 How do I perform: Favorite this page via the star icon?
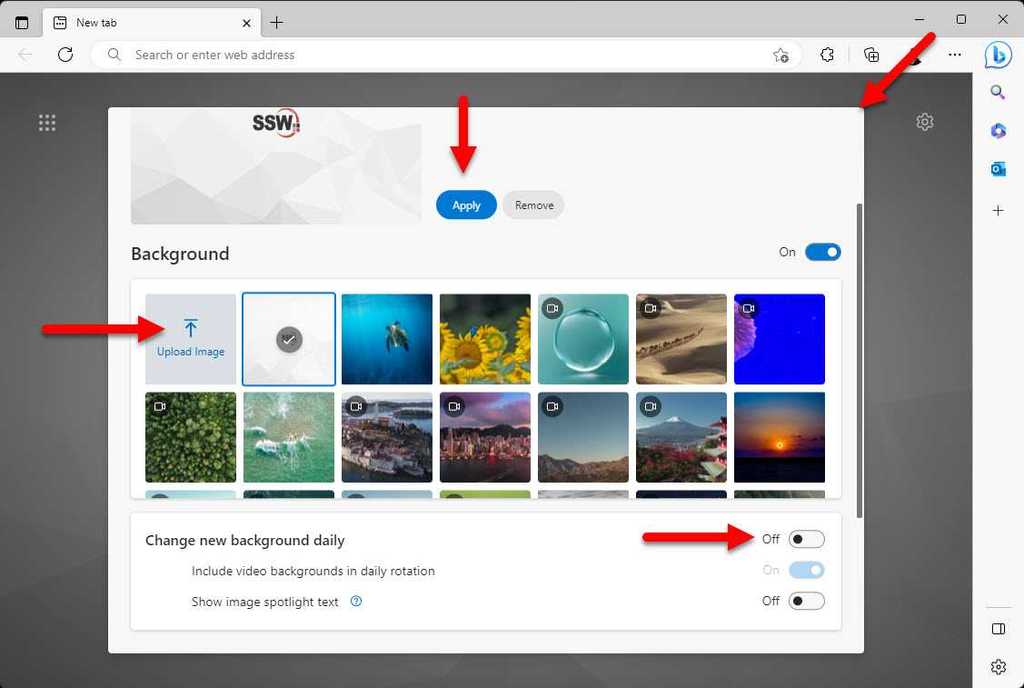point(780,55)
